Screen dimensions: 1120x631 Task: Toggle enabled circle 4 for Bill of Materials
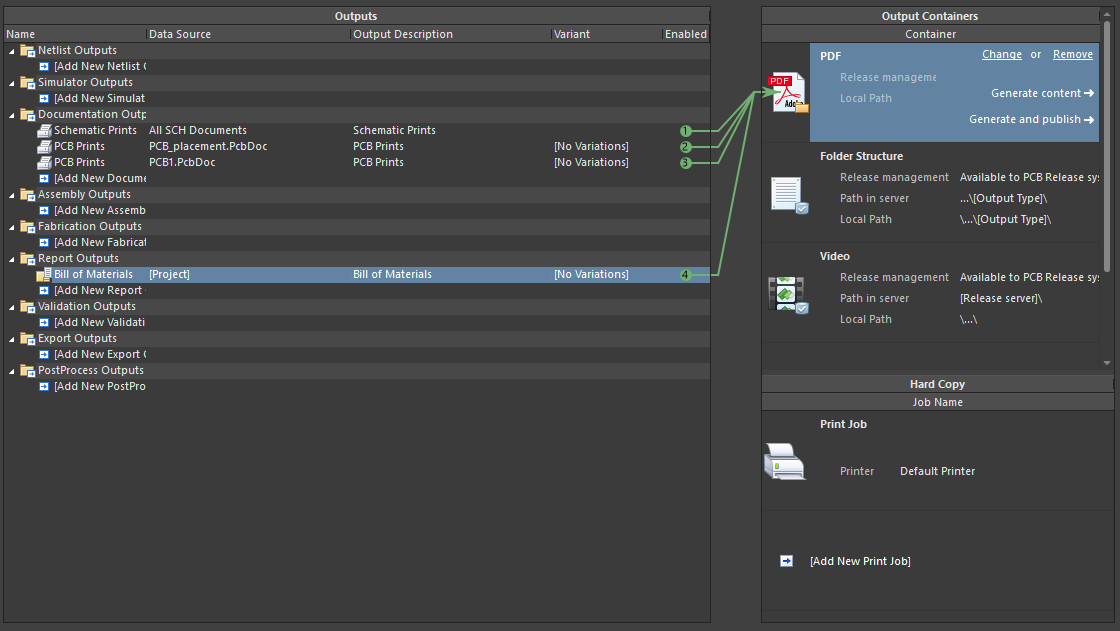(685, 275)
